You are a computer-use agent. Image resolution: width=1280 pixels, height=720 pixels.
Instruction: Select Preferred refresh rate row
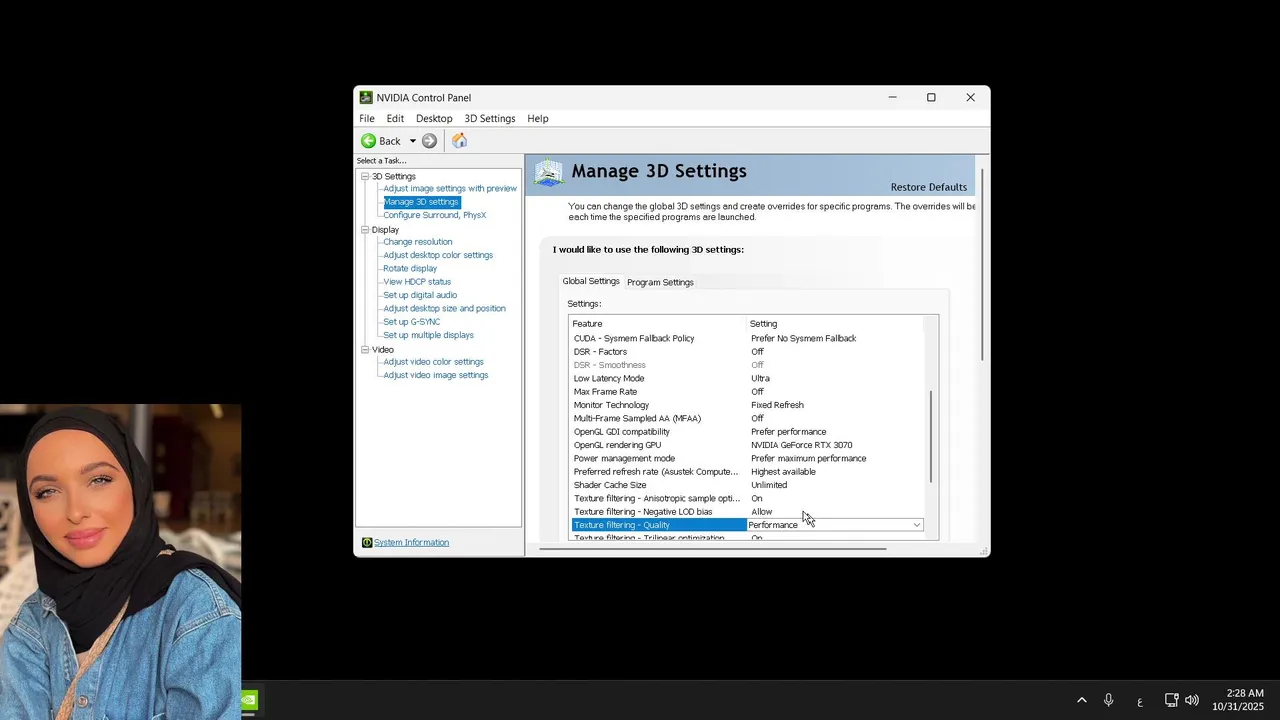point(747,472)
